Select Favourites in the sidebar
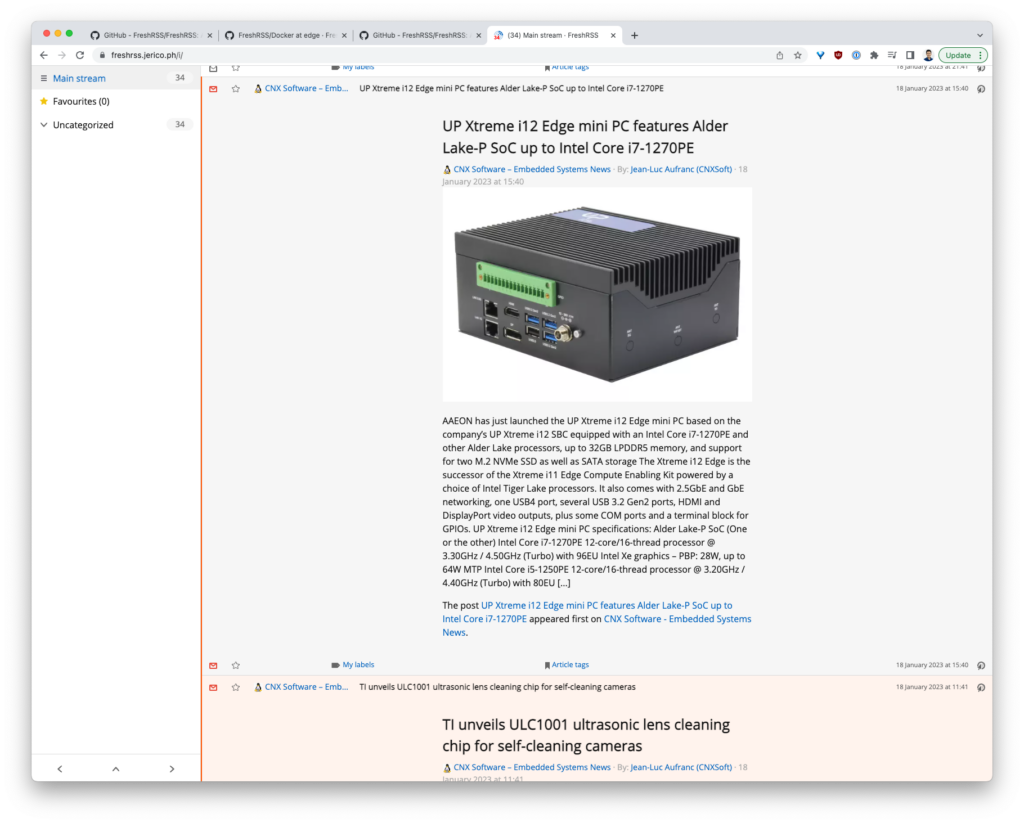The height and width of the screenshot is (823, 1024). tap(80, 101)
